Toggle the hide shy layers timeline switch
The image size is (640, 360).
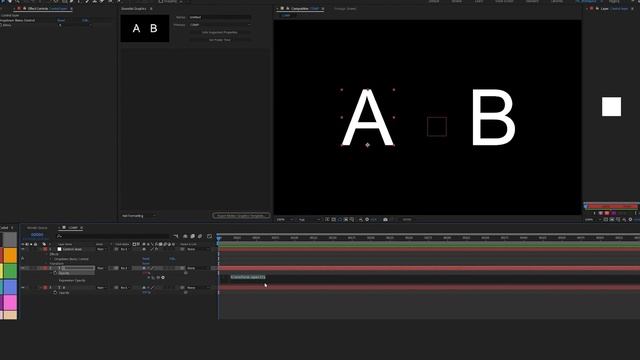click(x=185, y=236)
